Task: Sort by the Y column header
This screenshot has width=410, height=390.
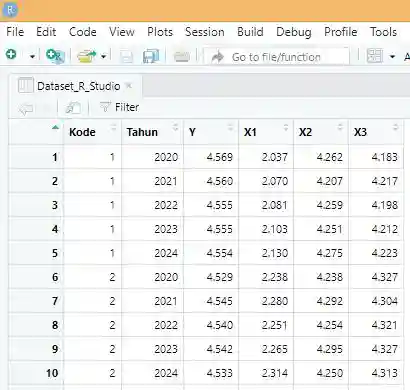Action: pyautogui.click(x=211, y=132)
